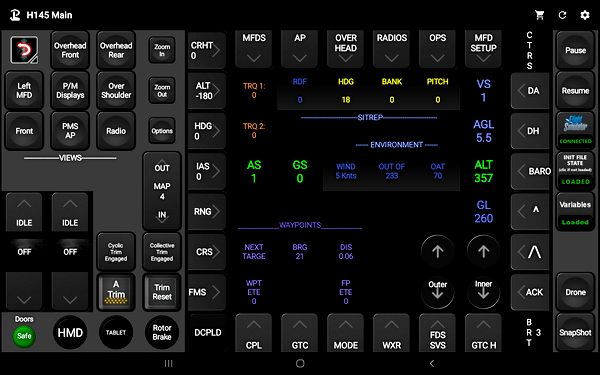Open the shopping cart icon
600x375 pixels.
[x=540, y=15]
